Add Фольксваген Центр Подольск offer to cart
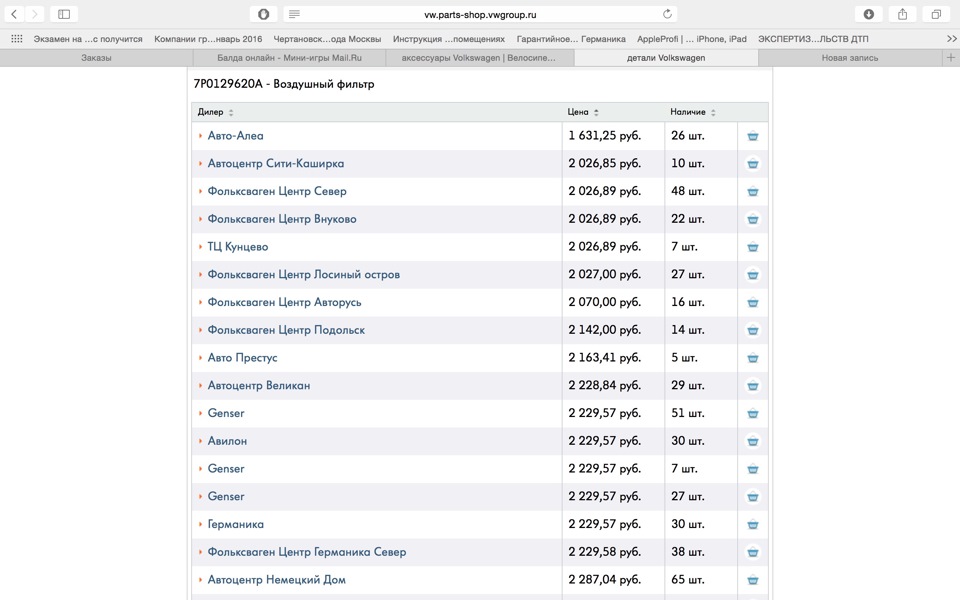Screen dimensions: 960x600 pos(753,330)
